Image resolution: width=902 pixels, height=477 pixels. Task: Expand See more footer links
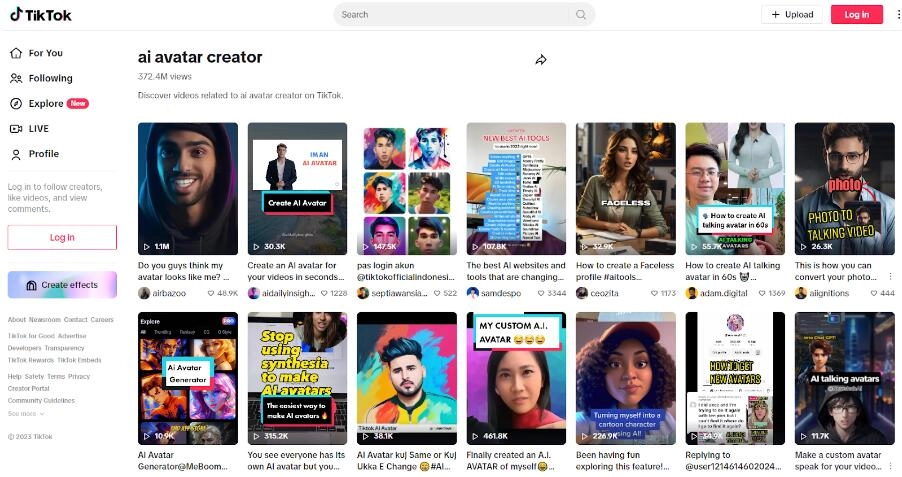[x=26, y=413]
